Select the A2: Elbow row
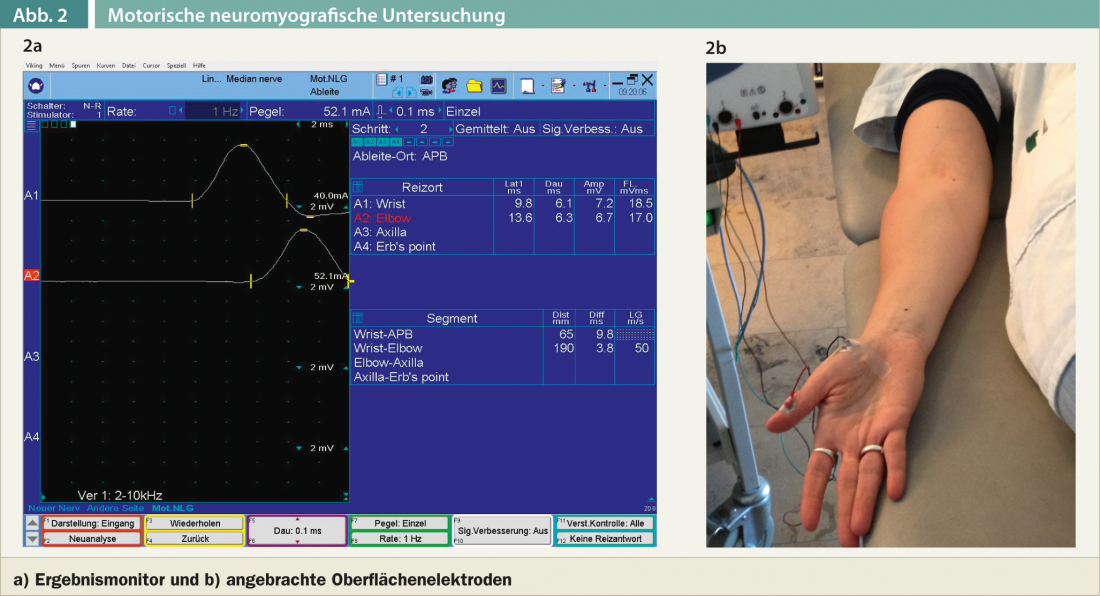Image resolution: width=1100 pixels, height=596 pixels. click(x=382, y=218)
